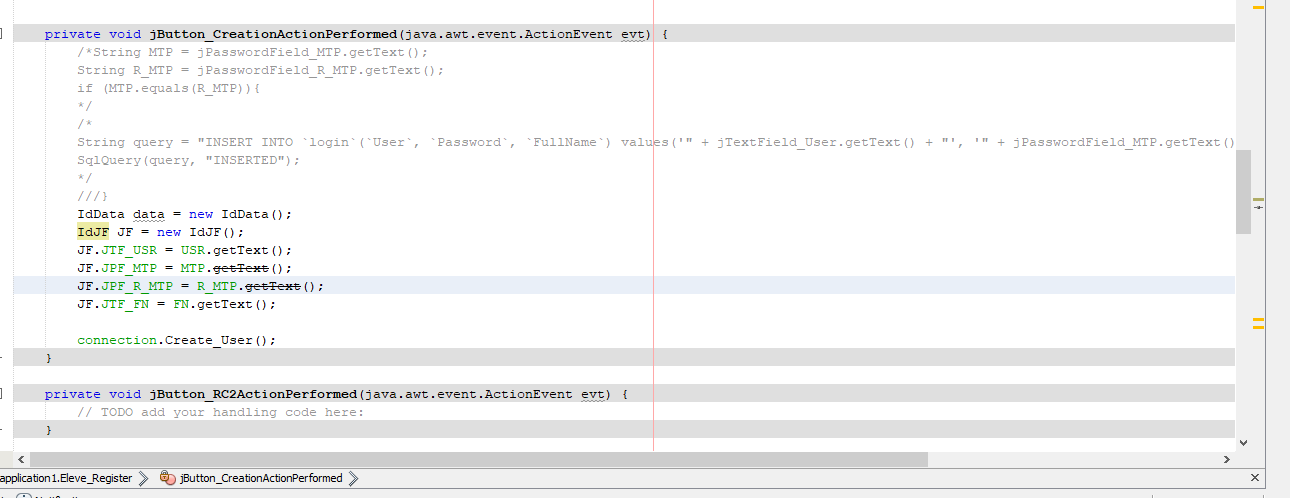
Task: Click String R_MTP = jPasswordField_R_MTP.getText() line
Action: point(260,70)
